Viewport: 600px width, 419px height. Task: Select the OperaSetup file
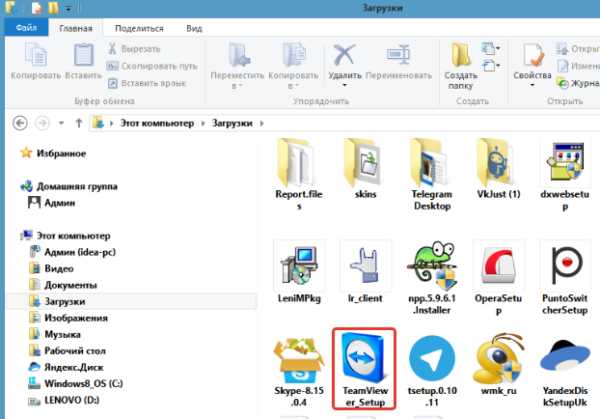498,277
